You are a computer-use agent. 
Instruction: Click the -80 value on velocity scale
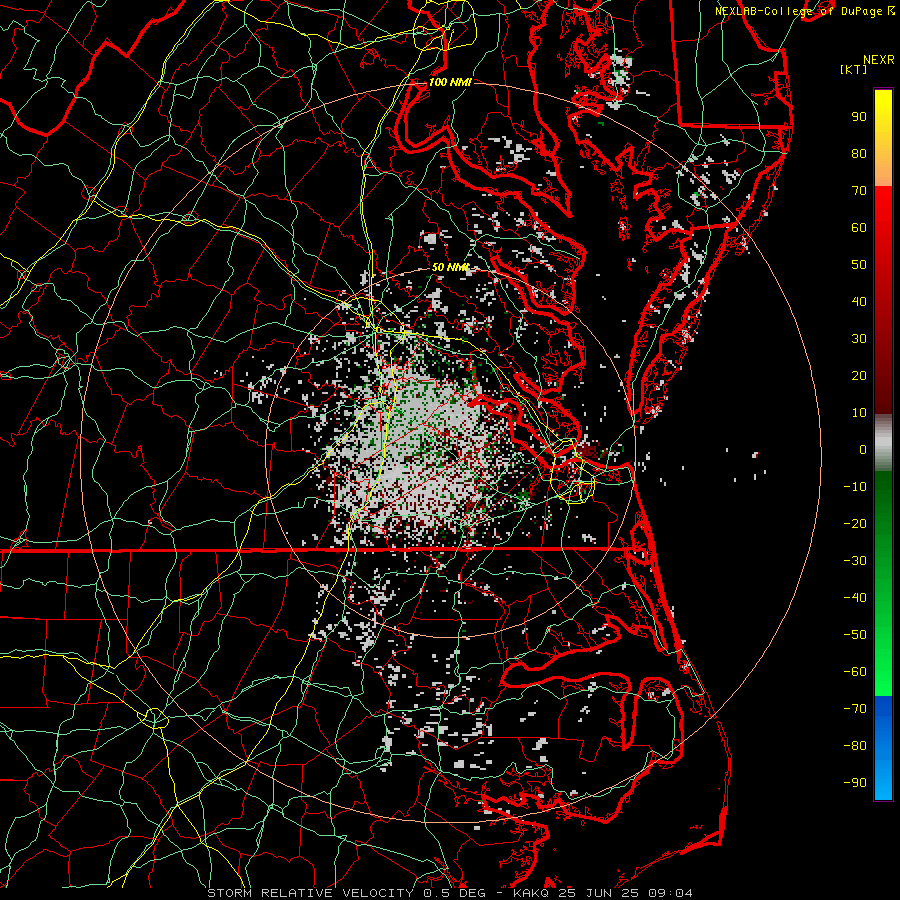[855, 746]
